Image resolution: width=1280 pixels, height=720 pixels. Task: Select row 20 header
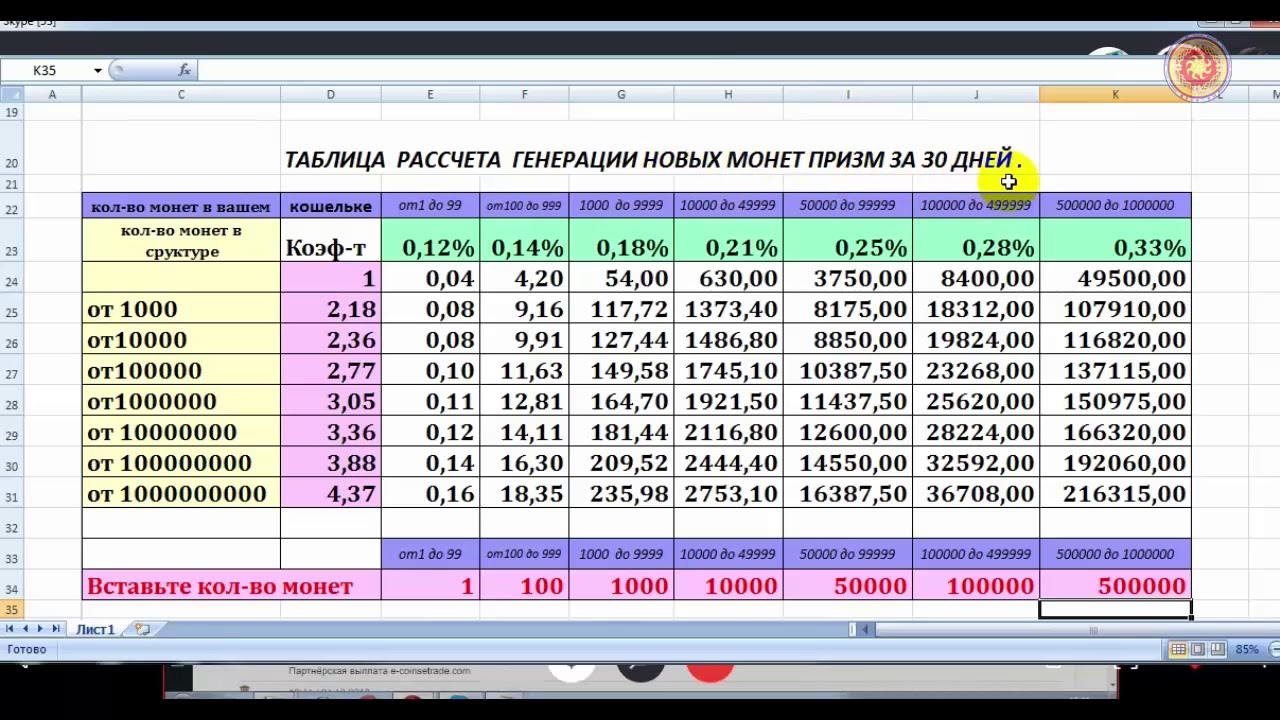pyautogui.click(x=11, y=150)
